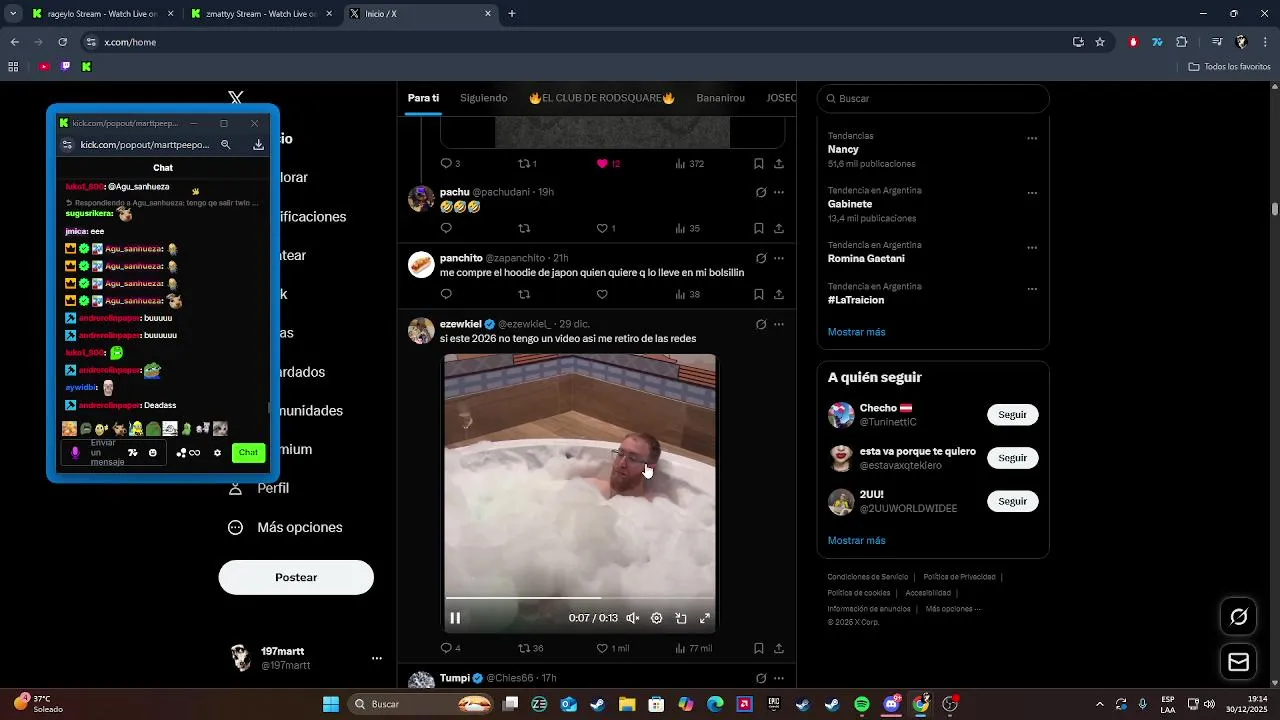Open options for #LaTraicion trend
This screenshot has height=720, width=1280.
[1032, 289]
